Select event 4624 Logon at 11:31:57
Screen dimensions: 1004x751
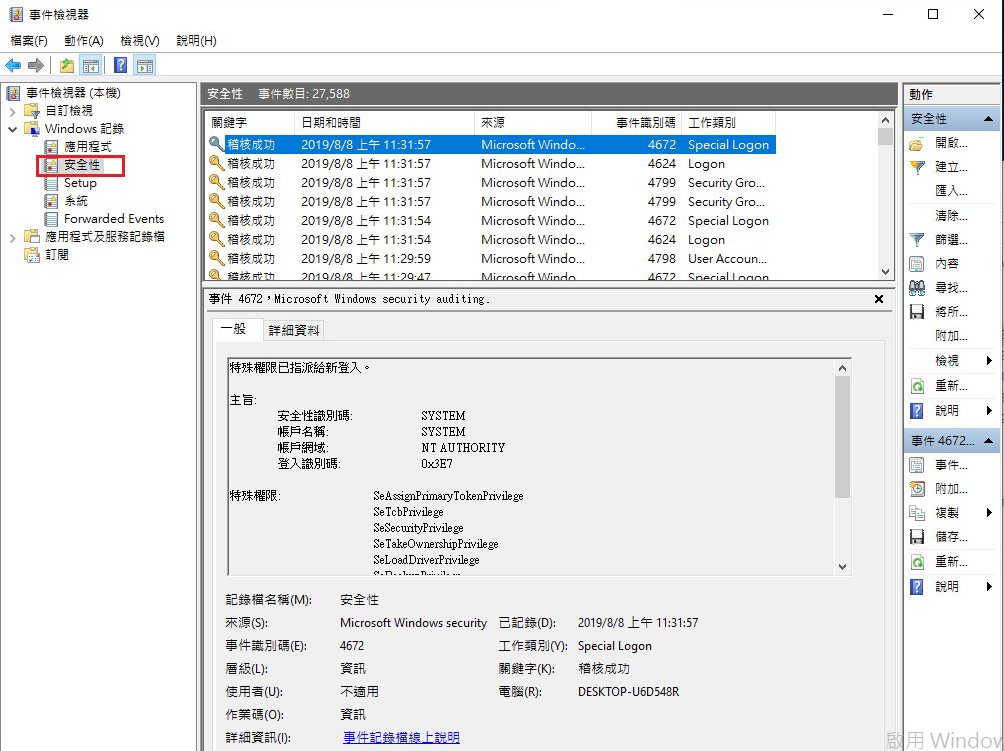(x=490, y=164)
